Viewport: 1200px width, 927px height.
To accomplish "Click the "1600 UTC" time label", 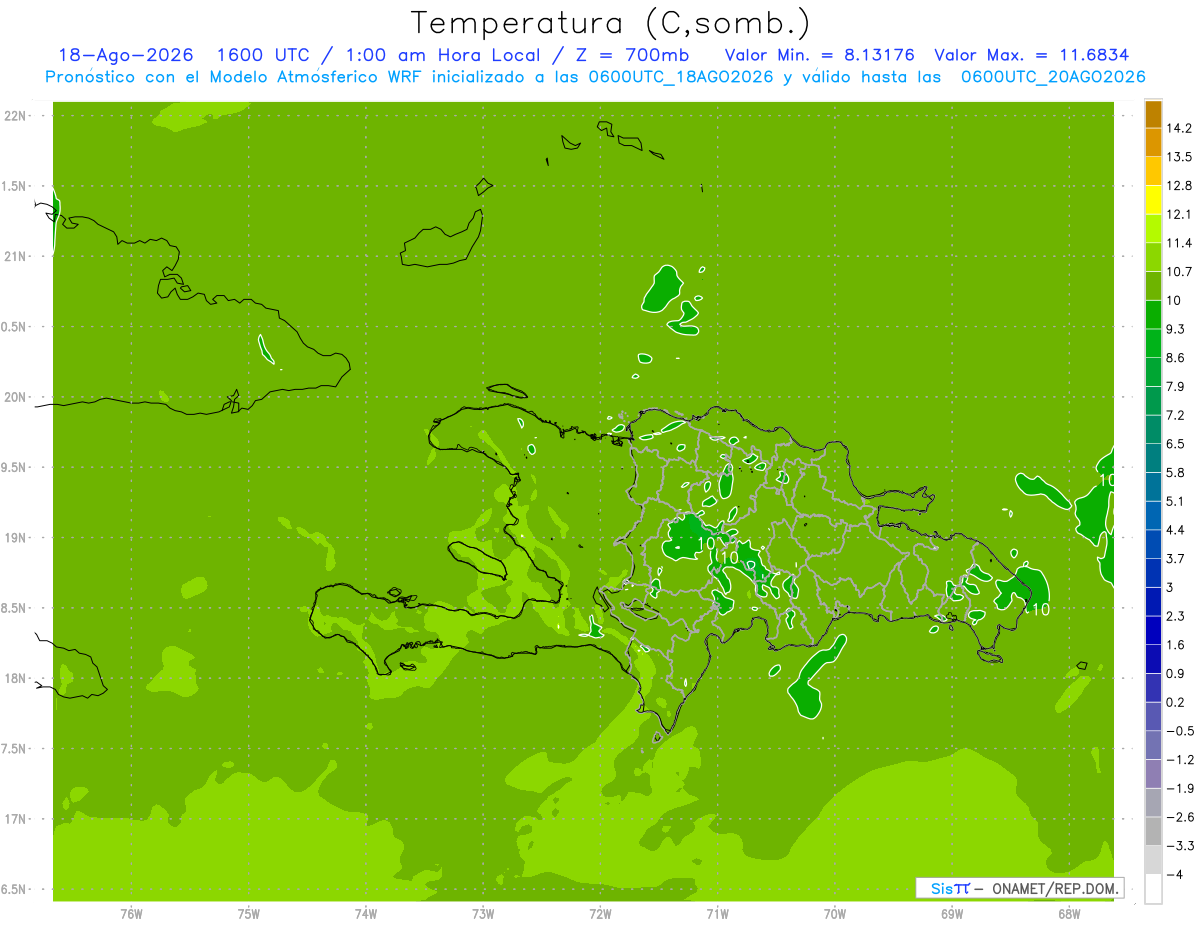I will pyautogui.click(x=264, y=55).
